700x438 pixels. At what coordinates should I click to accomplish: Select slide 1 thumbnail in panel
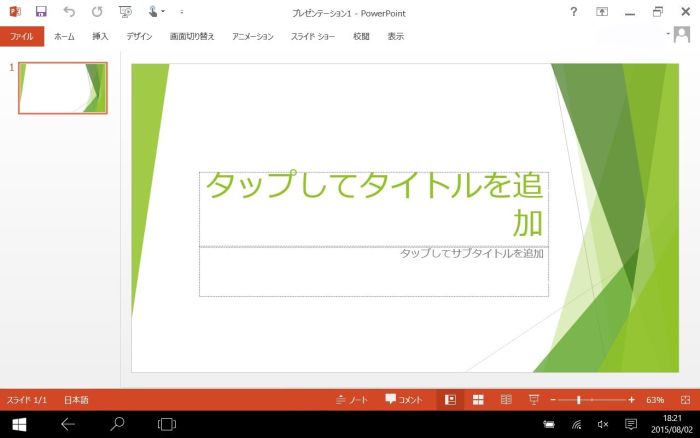coord(62,88)
